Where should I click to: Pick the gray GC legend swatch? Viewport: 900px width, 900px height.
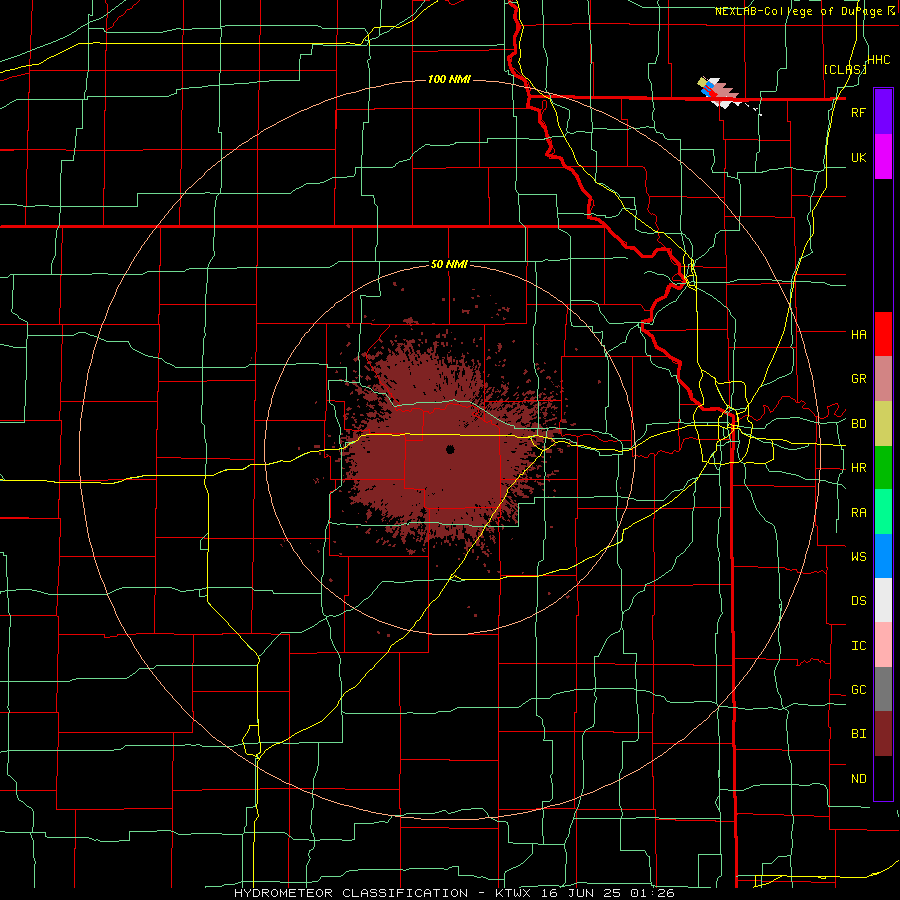(883, 689)
